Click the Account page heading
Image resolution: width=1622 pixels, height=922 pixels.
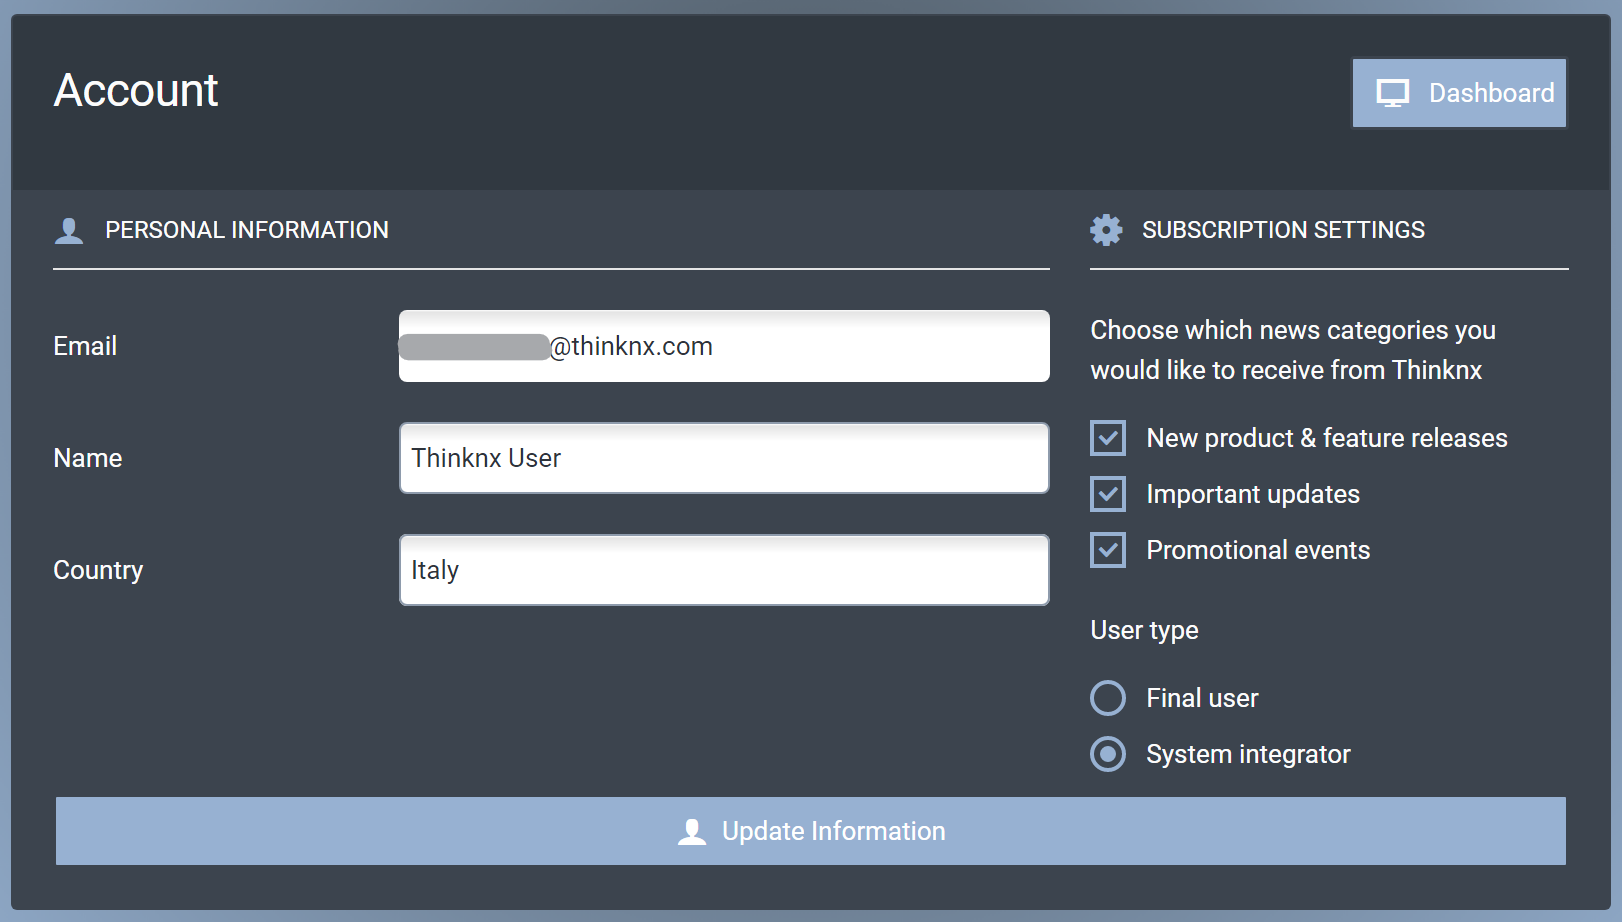click(136, 90)
